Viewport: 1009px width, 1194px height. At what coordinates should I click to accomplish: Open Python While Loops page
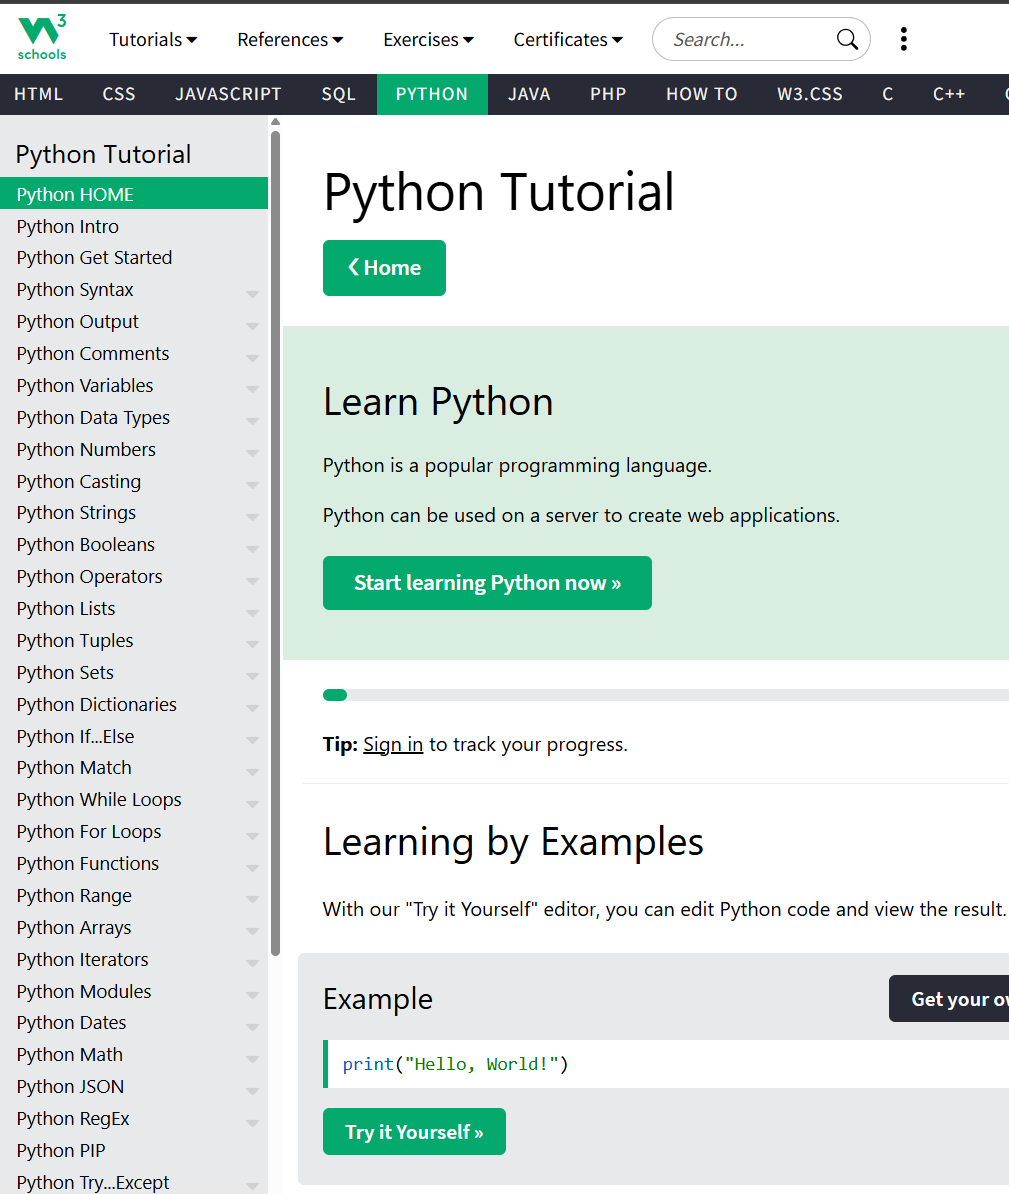pyautogui.click(x=134, y=800)
